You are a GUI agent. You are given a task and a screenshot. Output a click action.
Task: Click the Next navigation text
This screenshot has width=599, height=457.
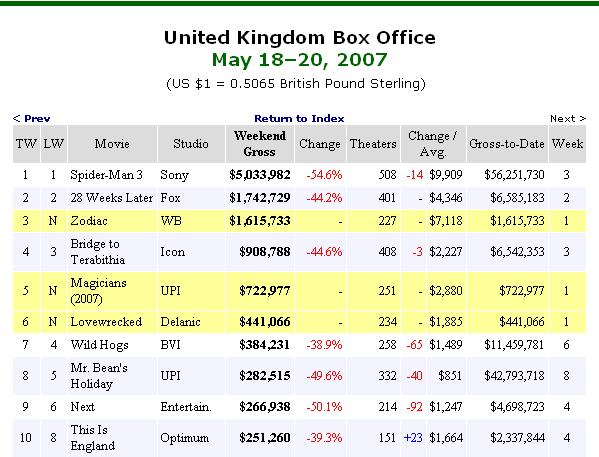pyautogui.click(x=568, y=118)
